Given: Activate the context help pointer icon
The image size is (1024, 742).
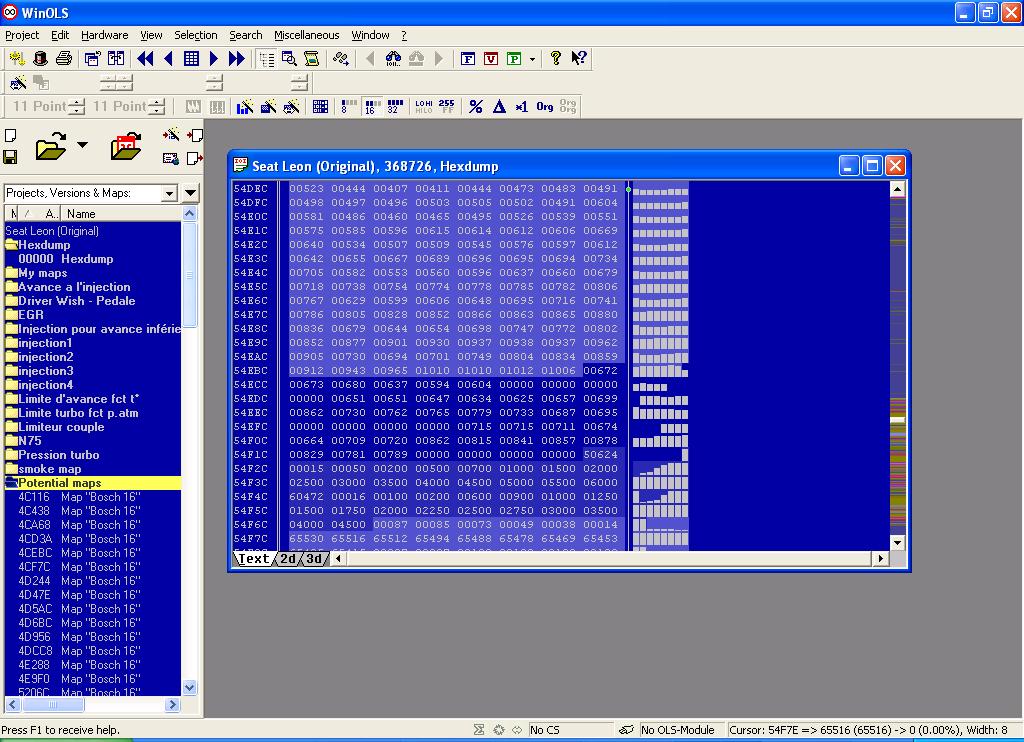Looking at the screenshot, I should [x=579, y=59].
